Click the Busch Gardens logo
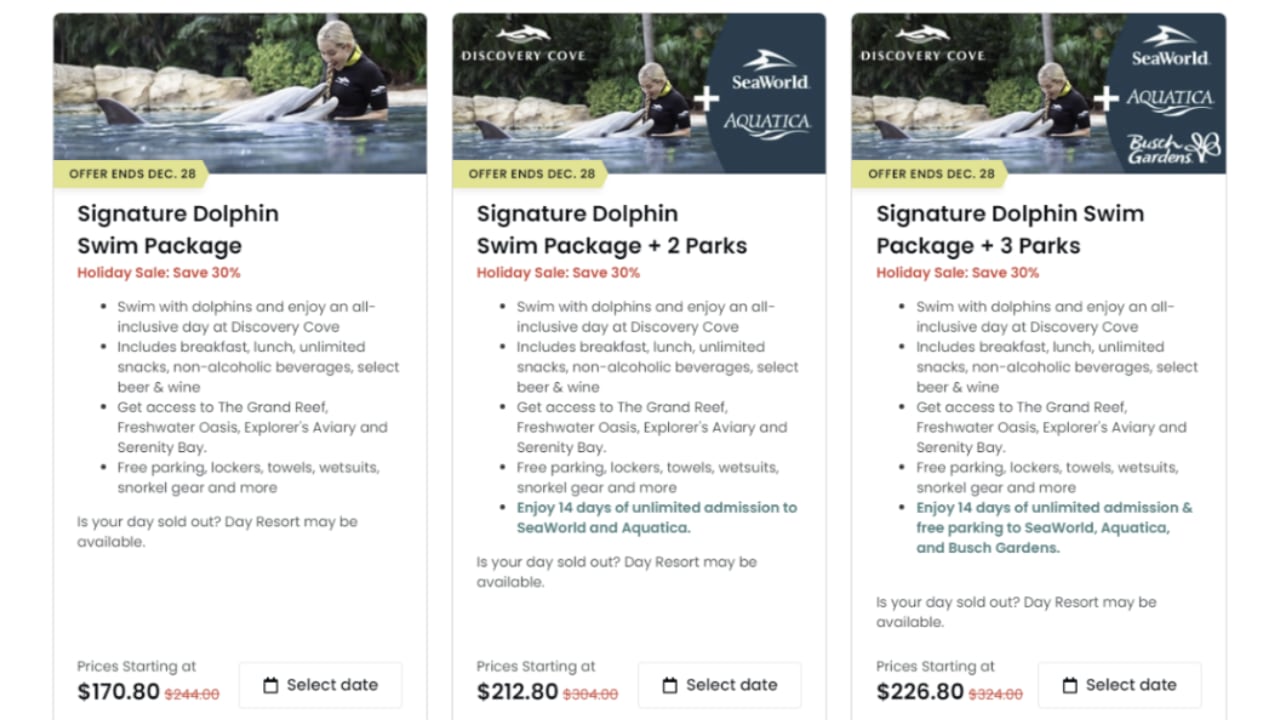Screen dimensions: 1280x720 (1174, 148)
